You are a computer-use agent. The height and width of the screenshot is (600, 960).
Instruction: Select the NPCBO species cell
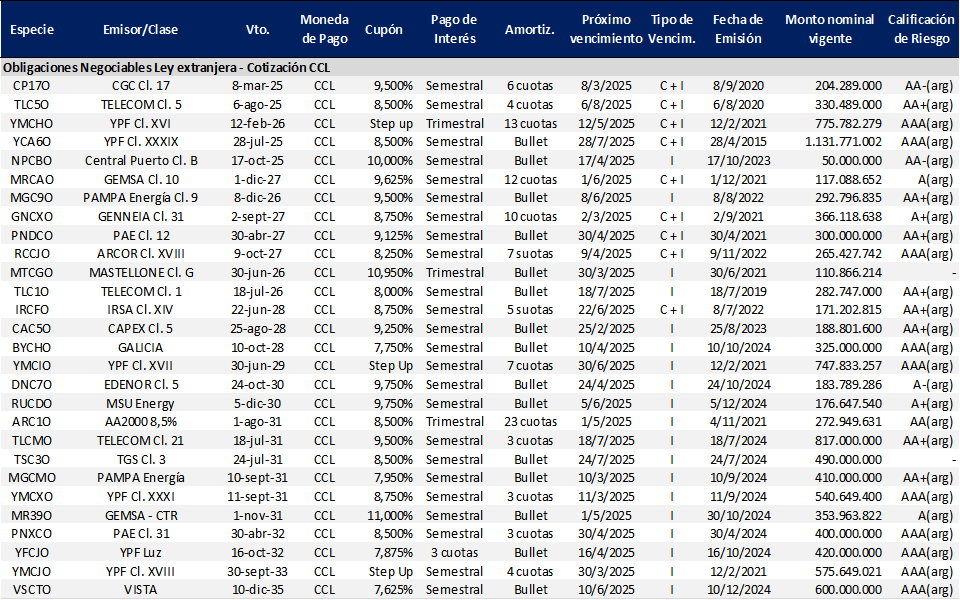pos(31,161)
